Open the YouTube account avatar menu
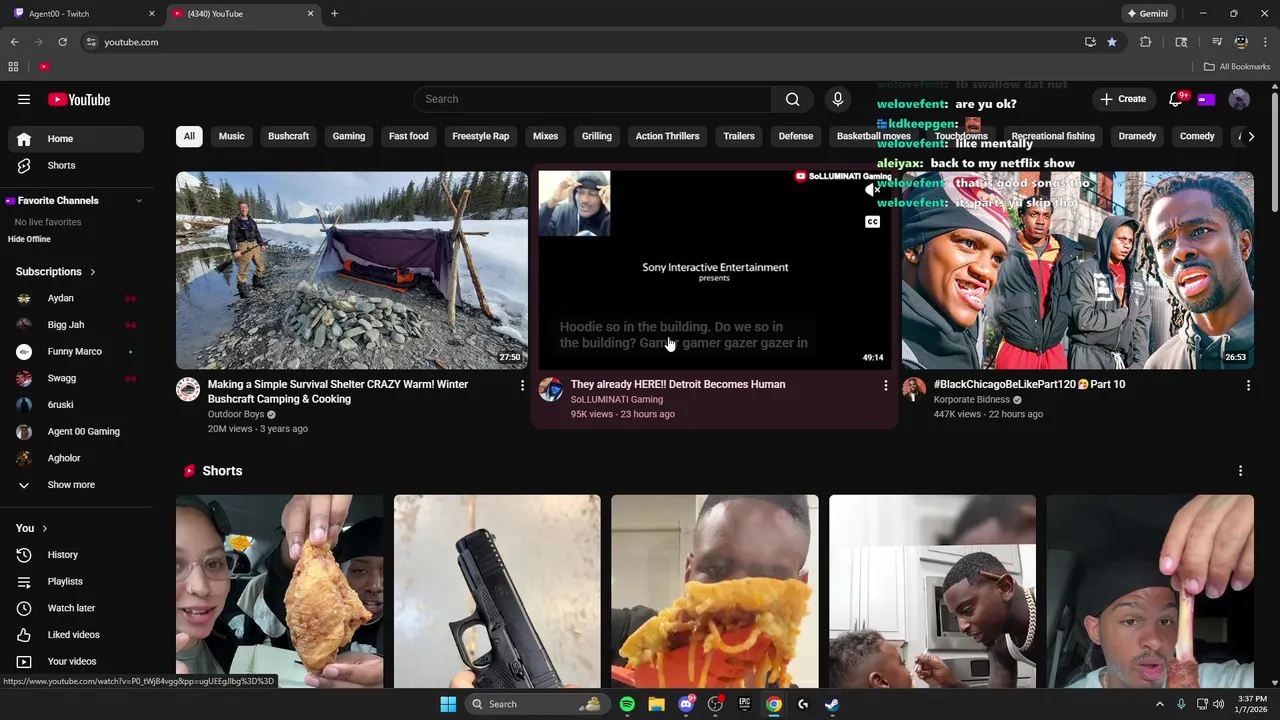 tap(1239, 99)
